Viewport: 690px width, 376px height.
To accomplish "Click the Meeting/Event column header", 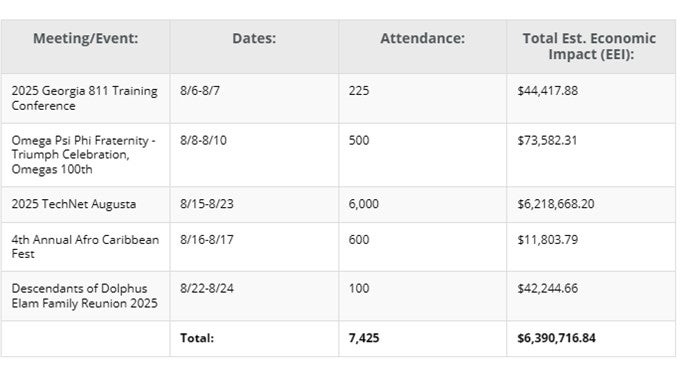I will pyautogui.click(x=85, y=38).
